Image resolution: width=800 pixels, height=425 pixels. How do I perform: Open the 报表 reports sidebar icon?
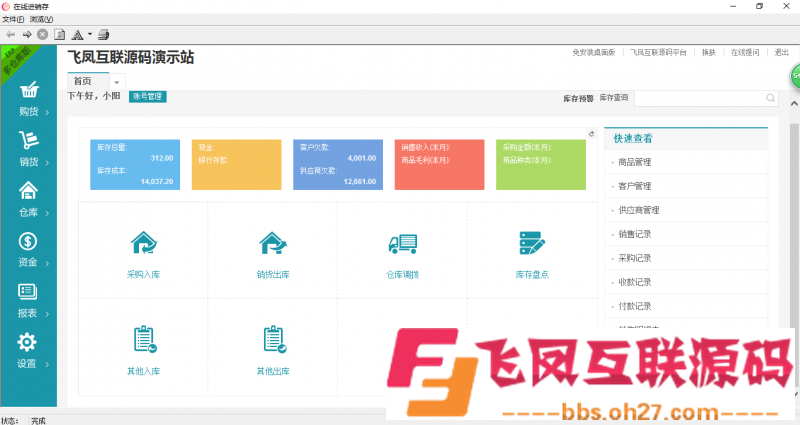(x=27, y=291)
